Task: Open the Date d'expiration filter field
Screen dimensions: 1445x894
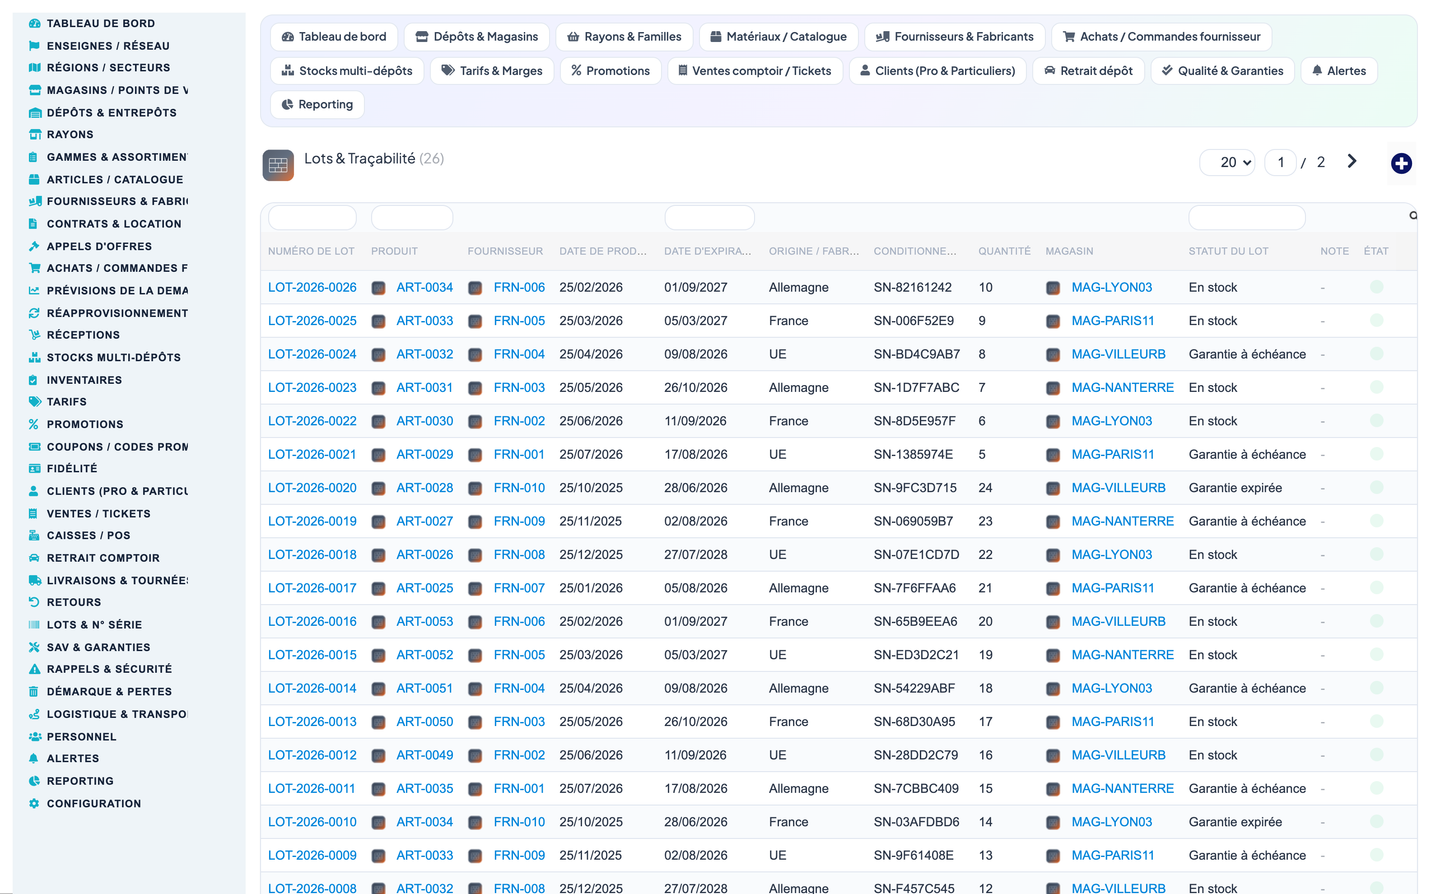Action: [x=709, y=217]
